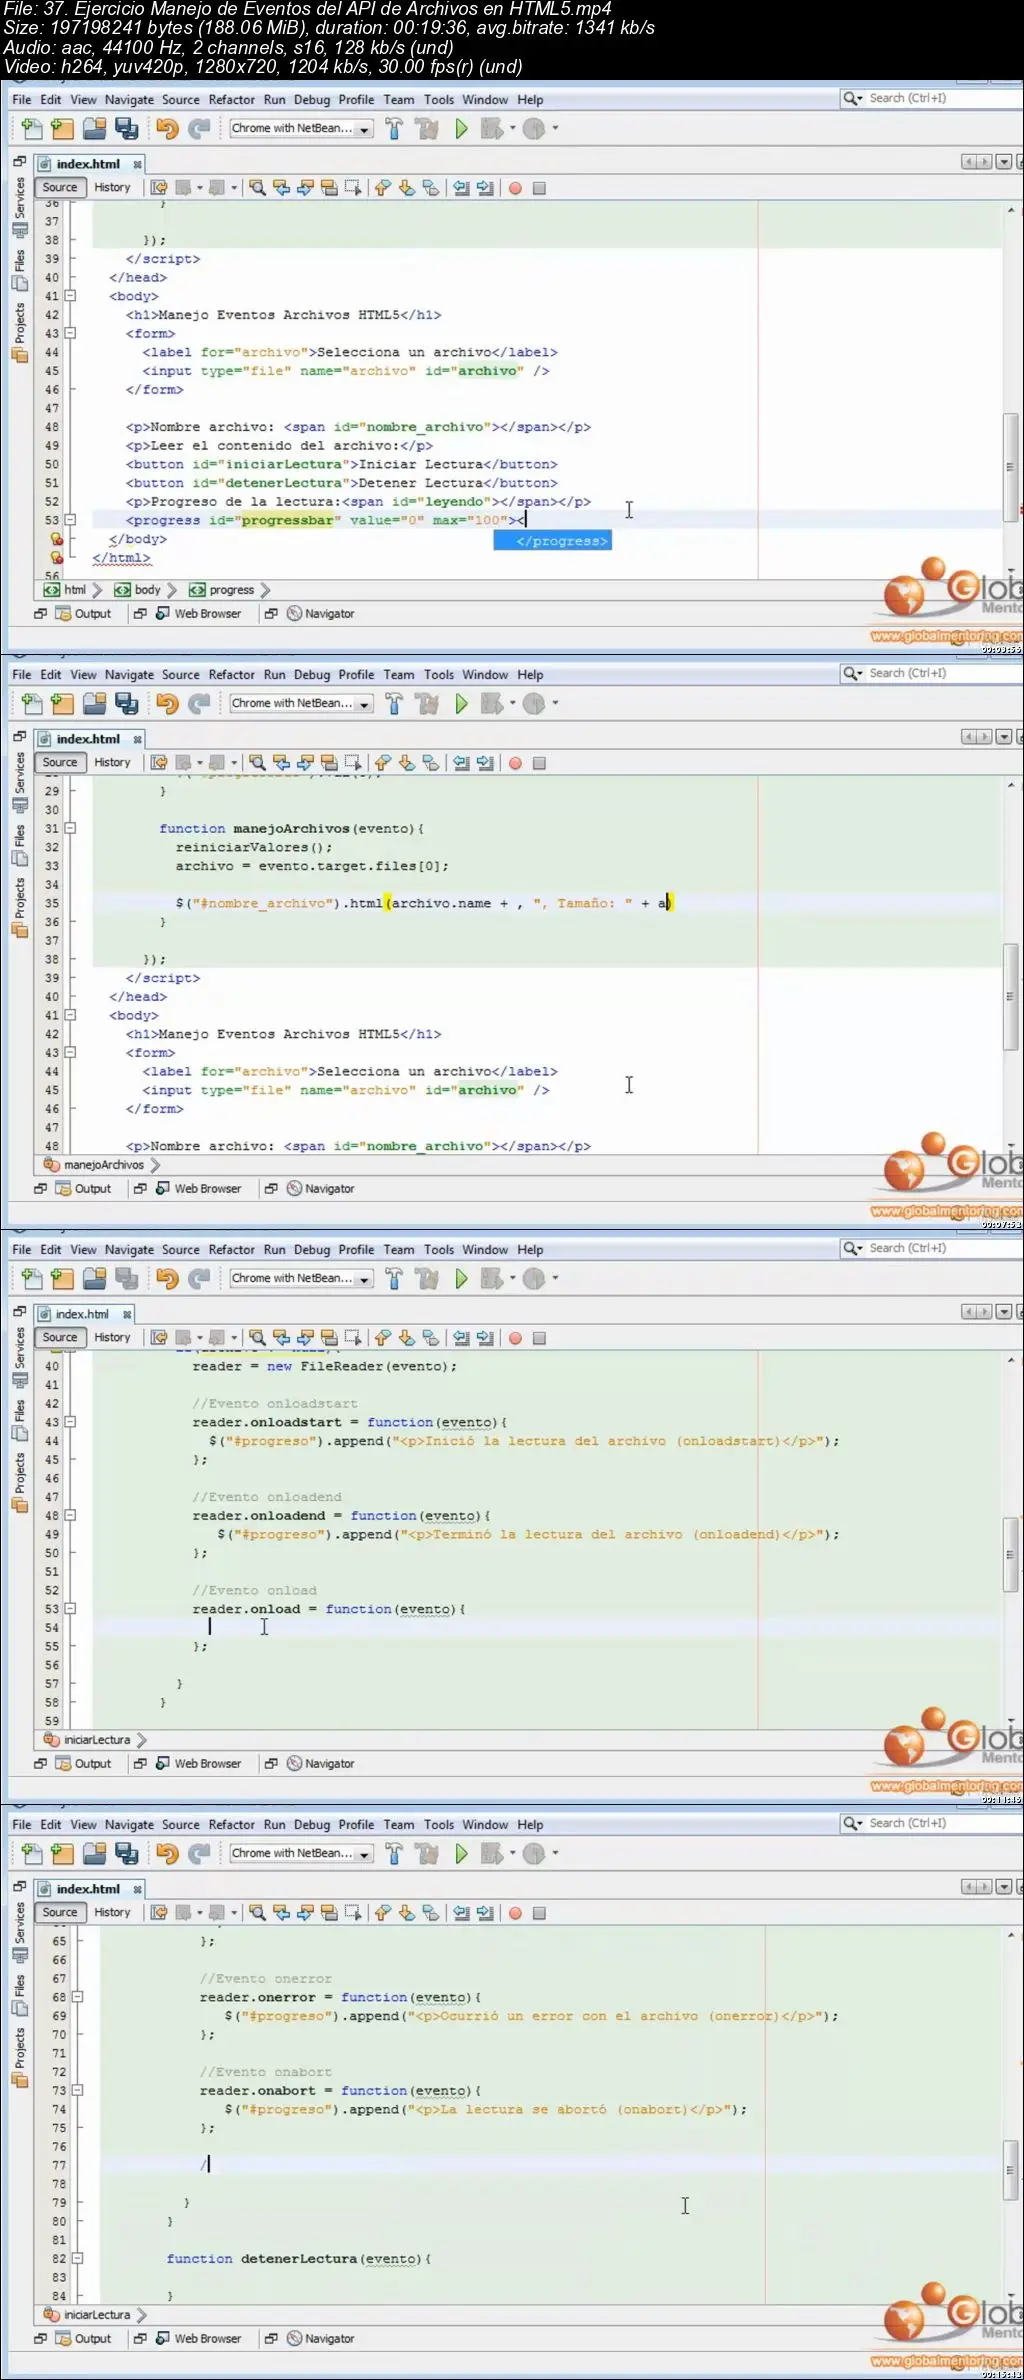This screenshot has height=2380, width=1024.
Task: Click Build Project hammer in first frame
Action: (x=394, y=129)
